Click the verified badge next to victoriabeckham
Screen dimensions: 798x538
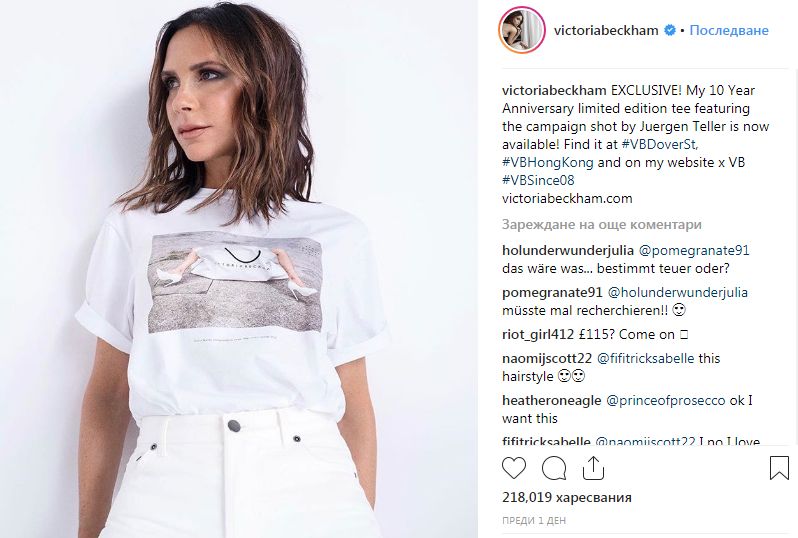tap(670, 31)
